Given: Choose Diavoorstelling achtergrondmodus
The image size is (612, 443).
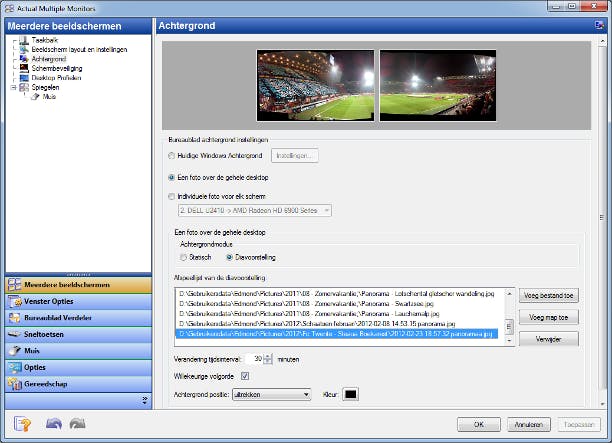Looking at the screenshot, I should pyautogui.click(x=230, y=257).
